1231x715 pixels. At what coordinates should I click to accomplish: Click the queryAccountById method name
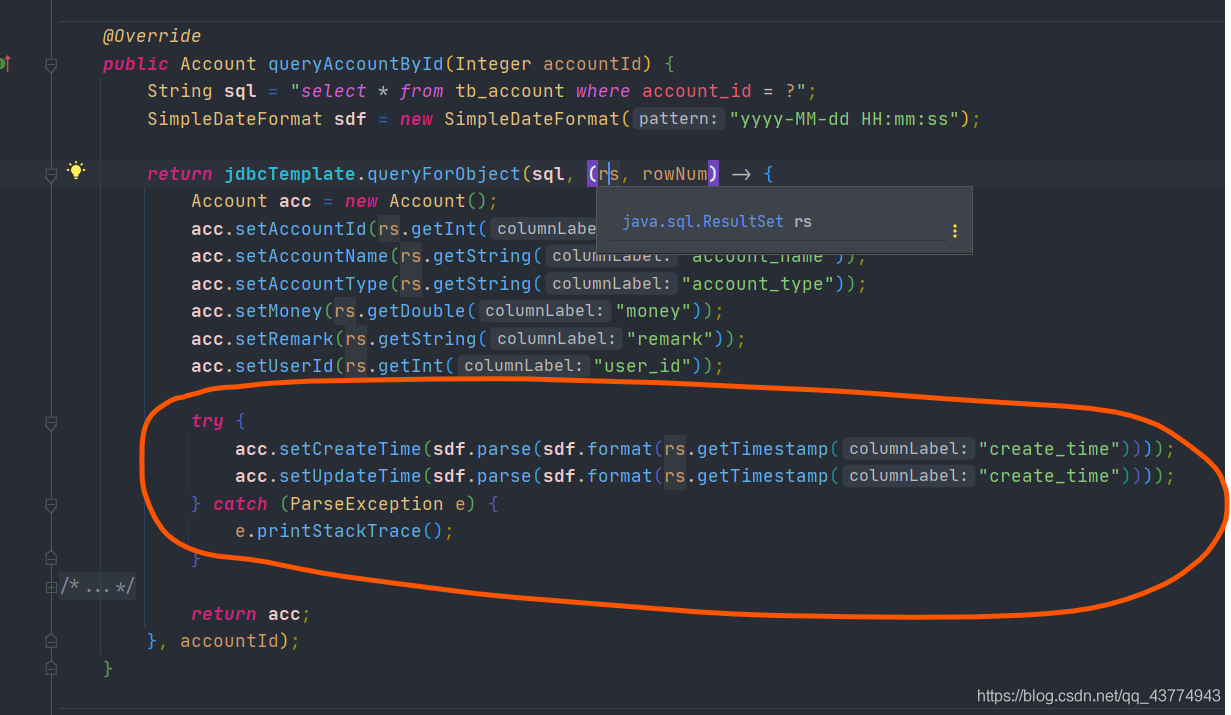tap(355, 64)
